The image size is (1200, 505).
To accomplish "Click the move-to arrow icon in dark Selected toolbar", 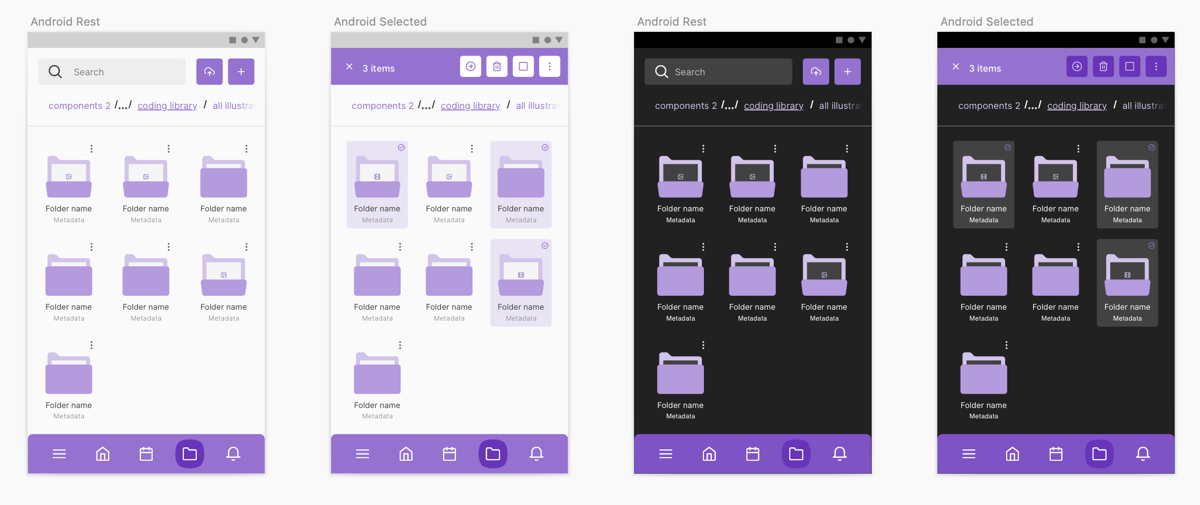I will [x=1077, y=66].
